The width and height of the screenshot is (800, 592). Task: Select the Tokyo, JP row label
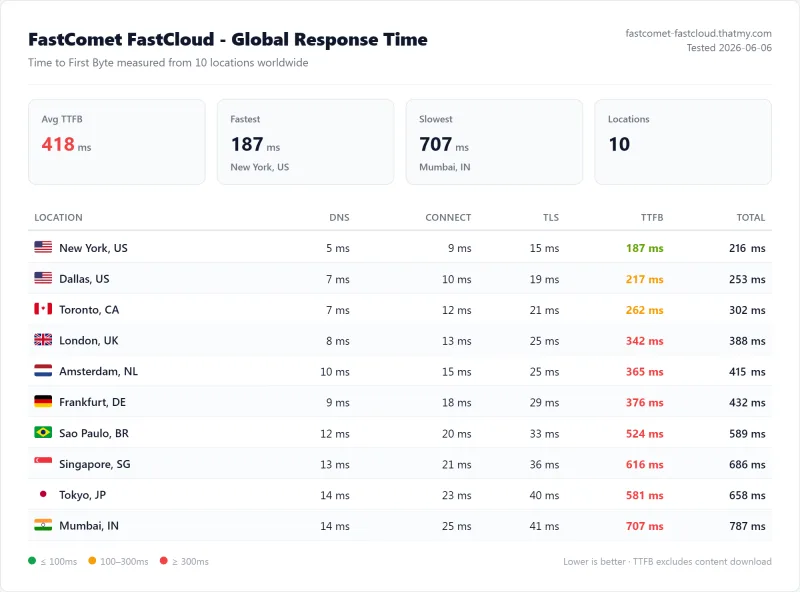[x=83, y=495]
